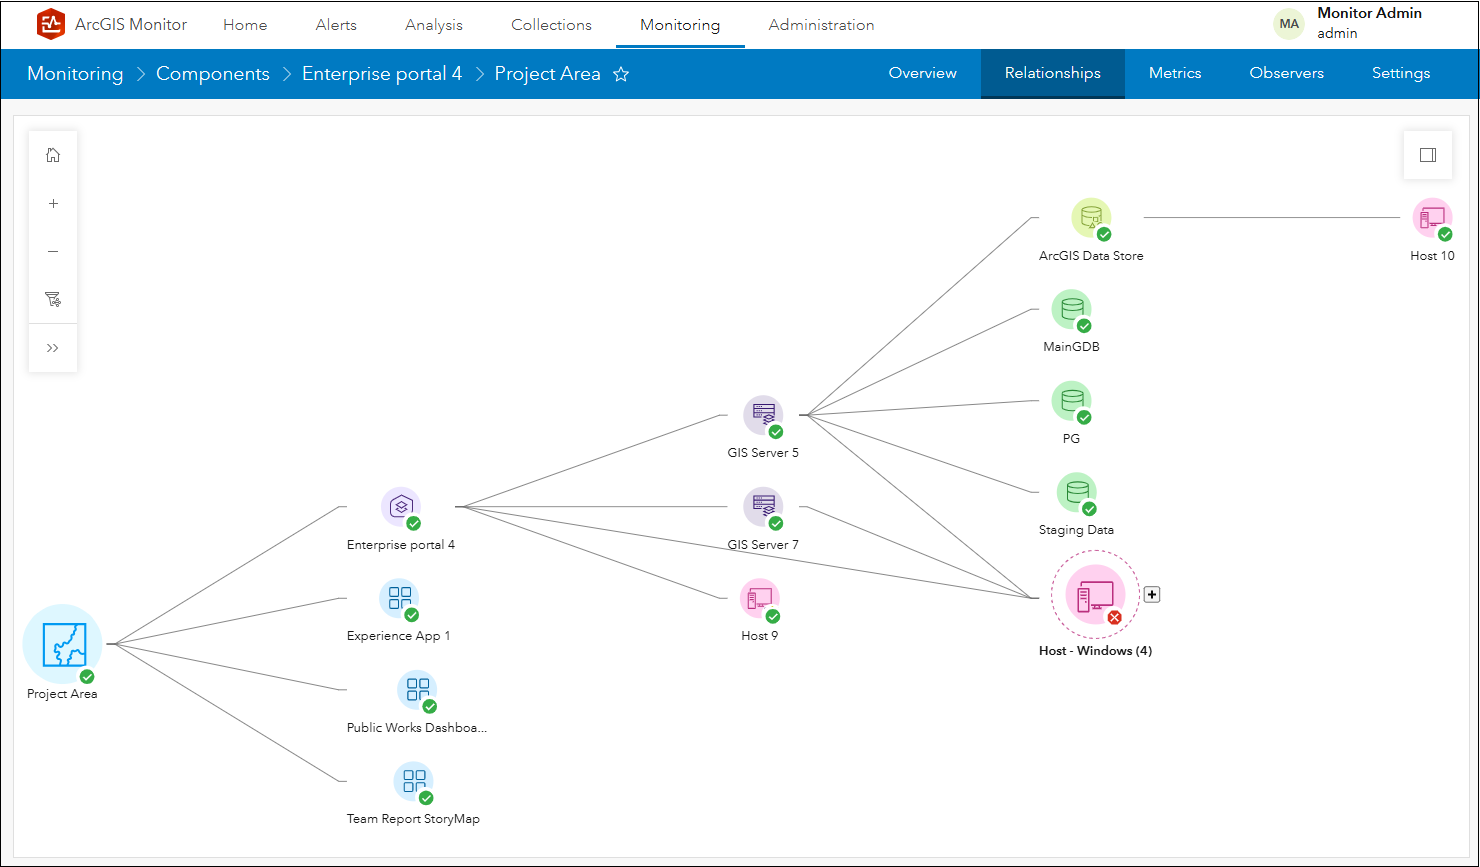
Task: Click the Monitoring breadcrumb link
Action: 75,74
